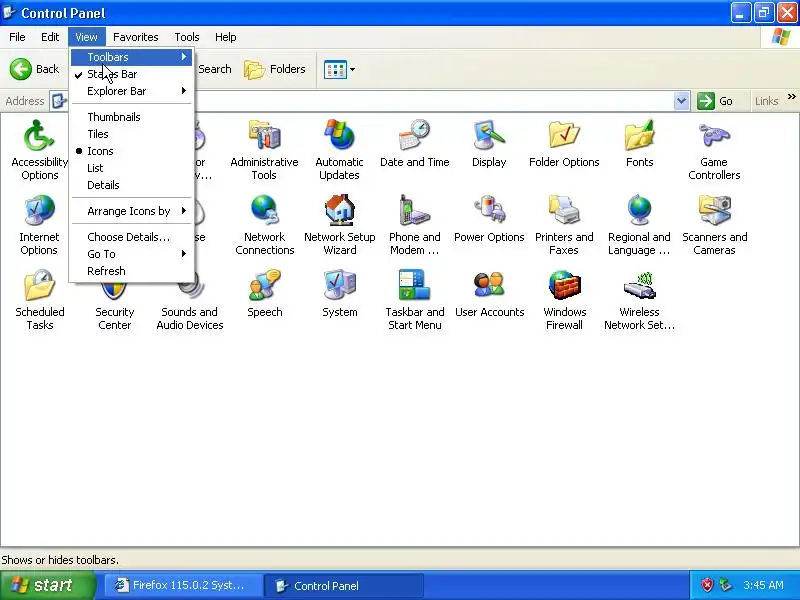Click the red security shield tray icon

pos(707,585)
